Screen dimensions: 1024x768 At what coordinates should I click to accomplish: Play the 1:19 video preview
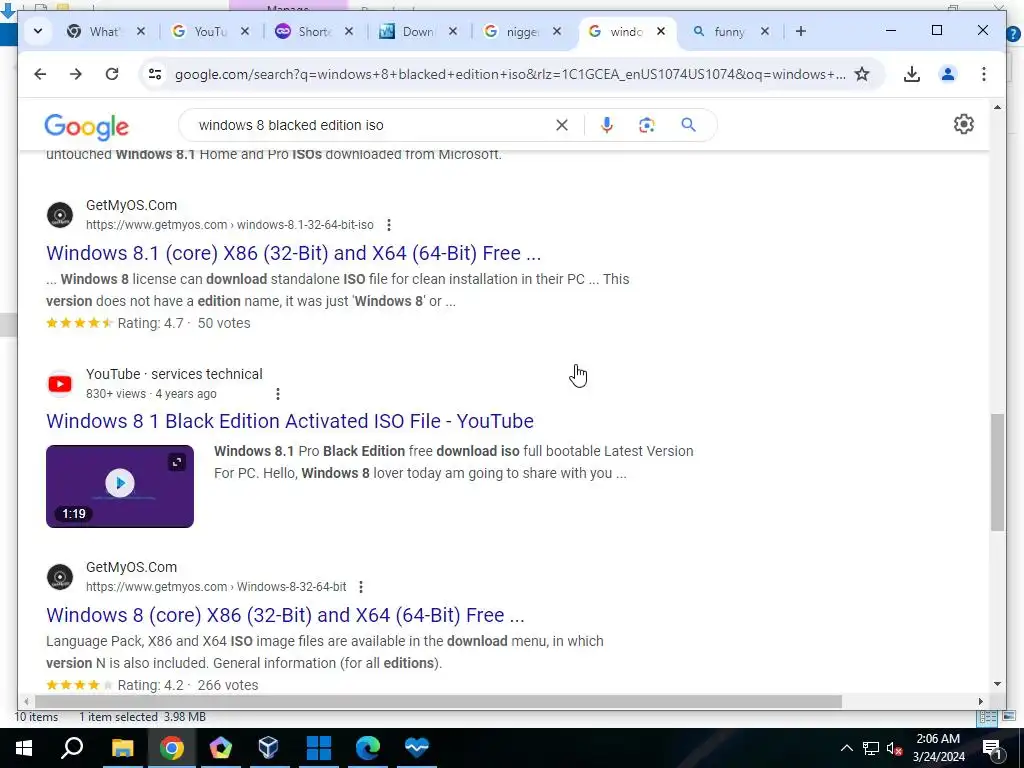[x=120, y=483]
